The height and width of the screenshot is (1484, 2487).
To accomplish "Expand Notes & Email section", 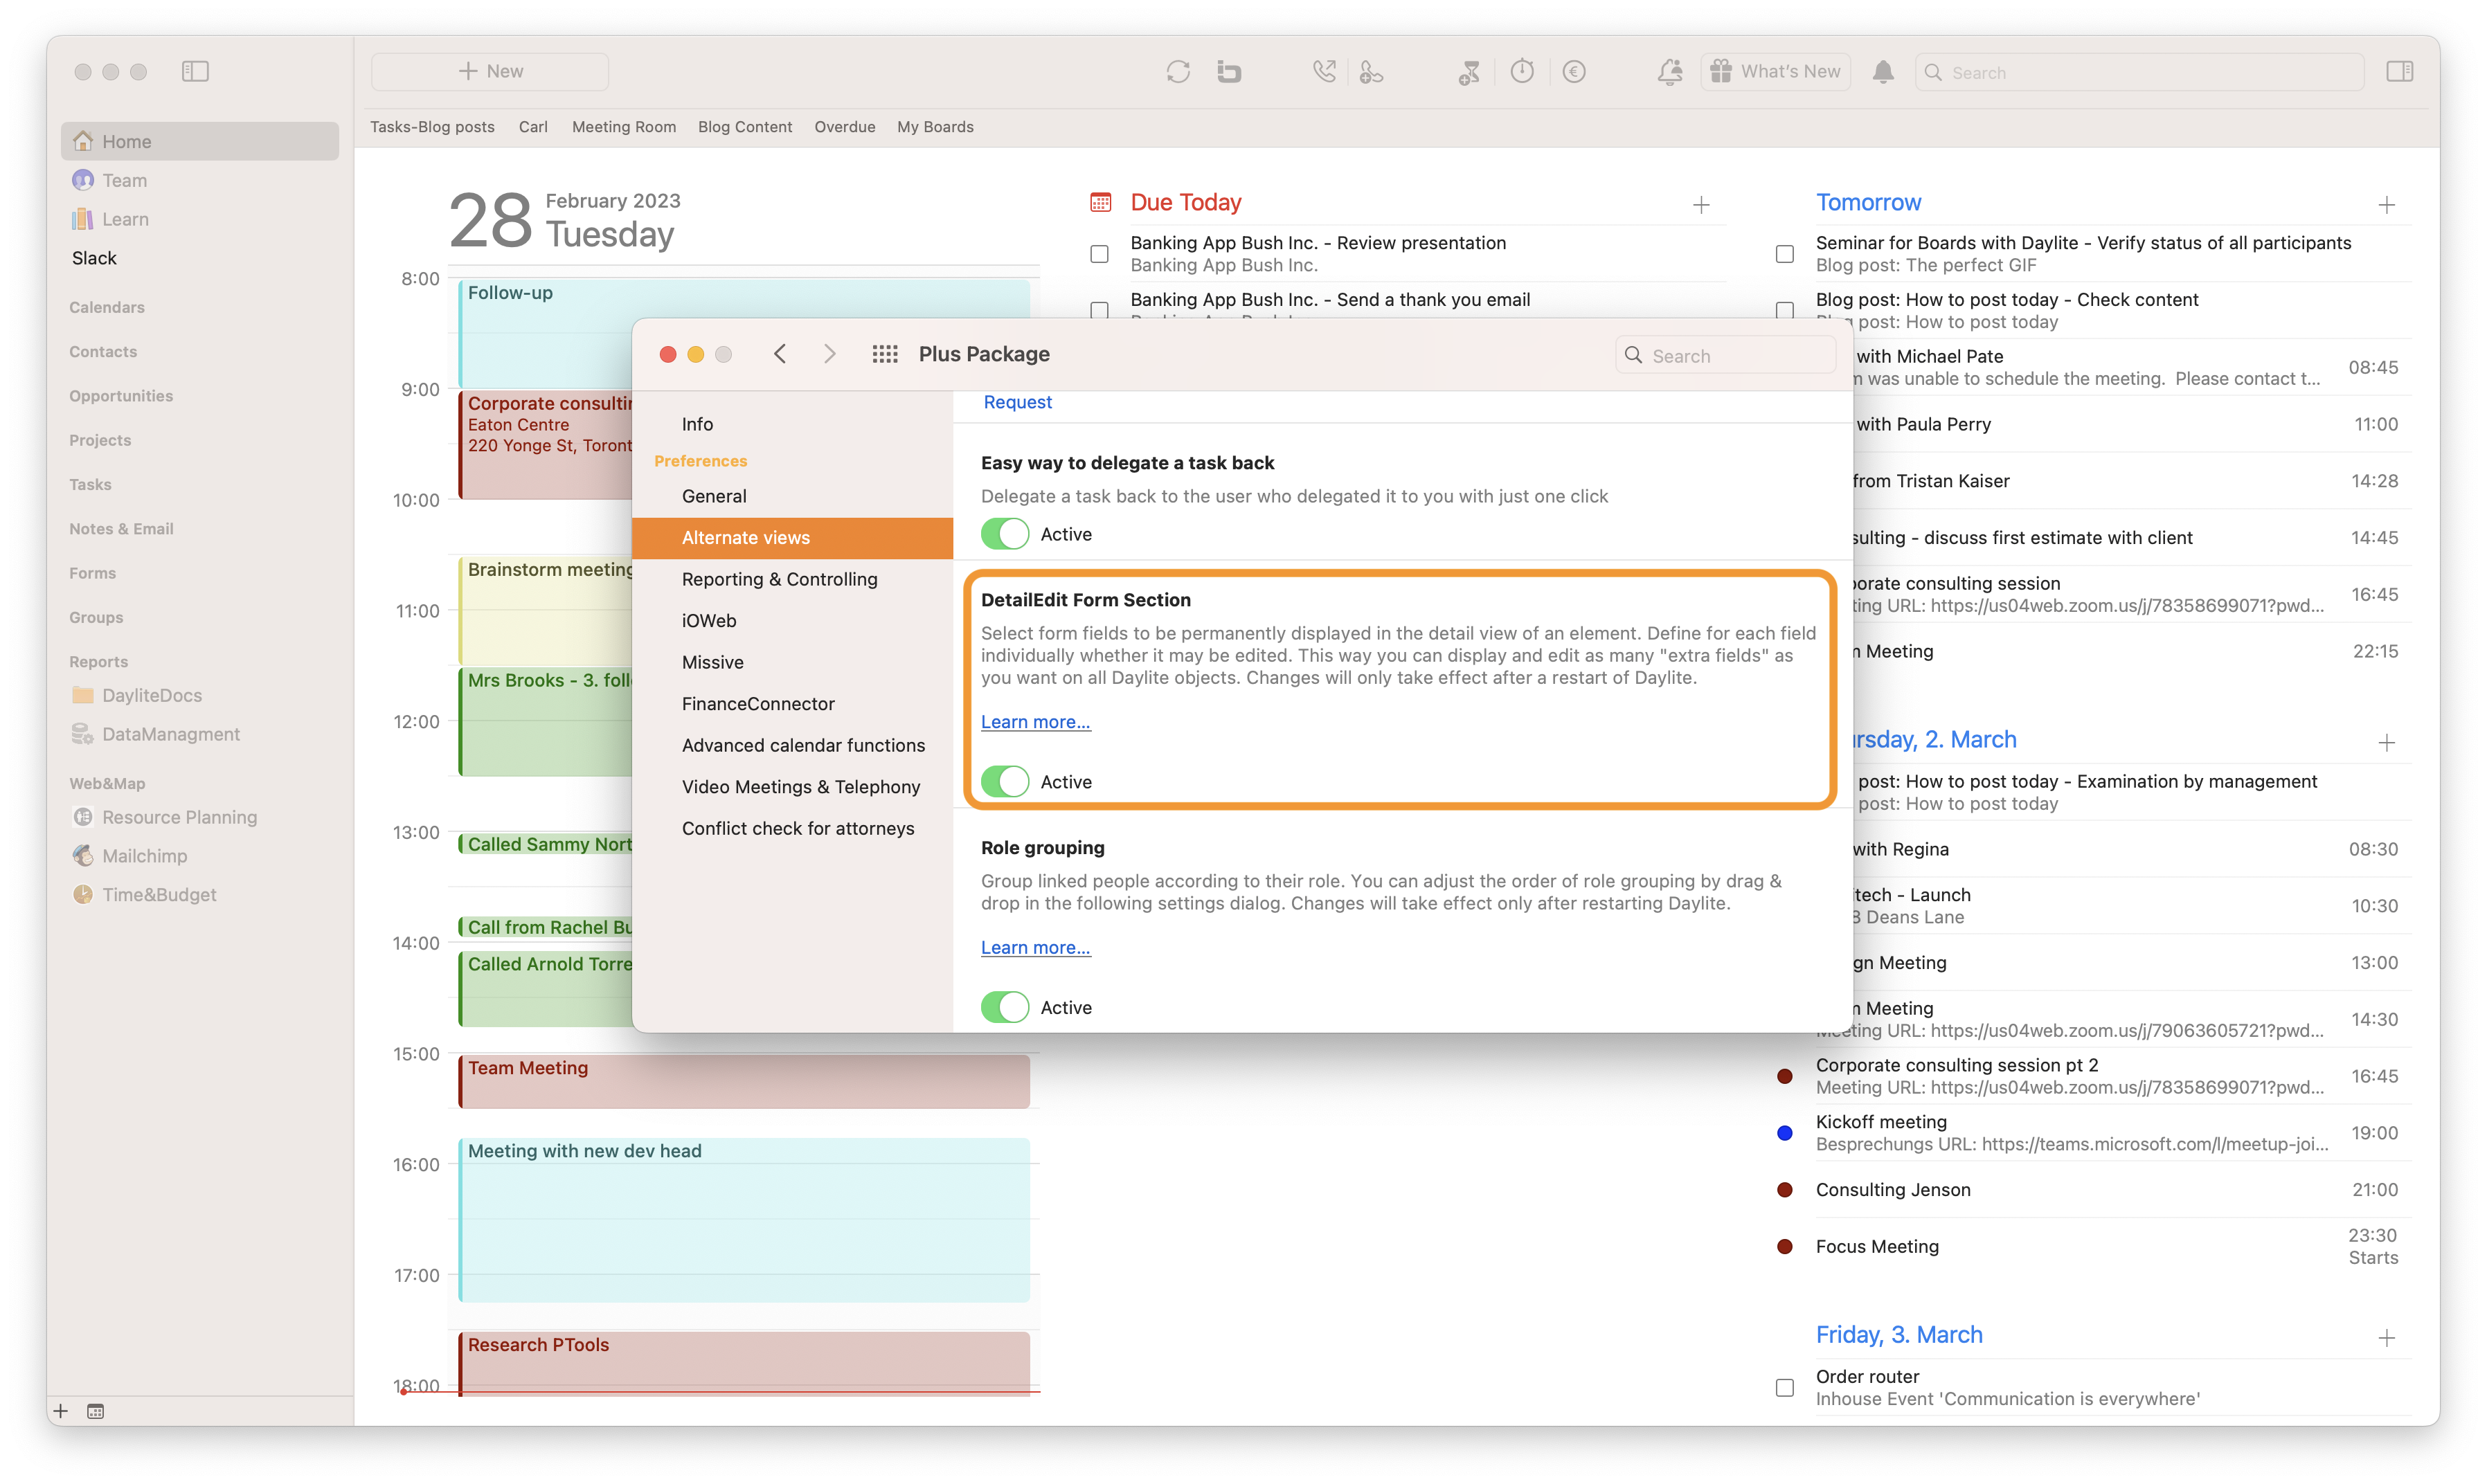I will 121,528.
